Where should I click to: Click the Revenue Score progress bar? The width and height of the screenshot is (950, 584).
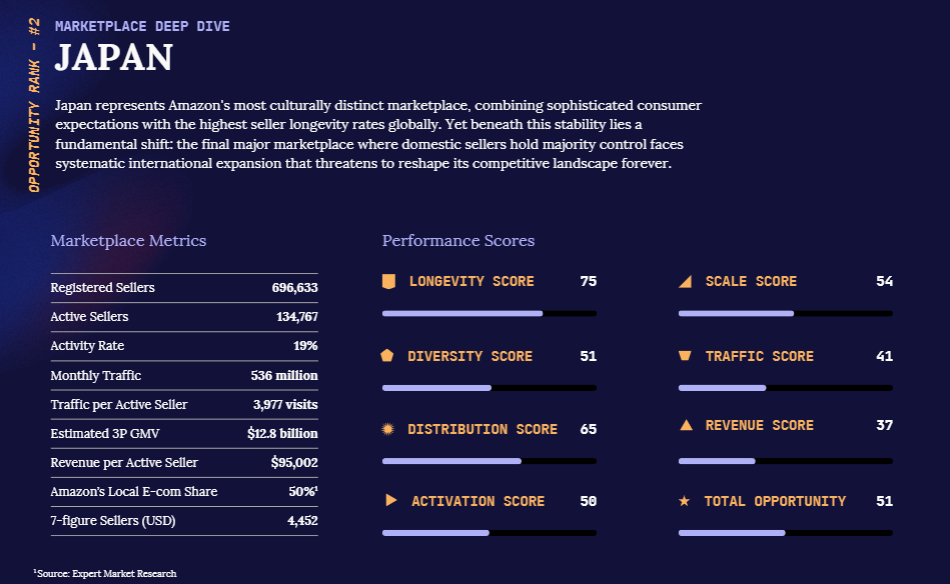click(785, 461)
